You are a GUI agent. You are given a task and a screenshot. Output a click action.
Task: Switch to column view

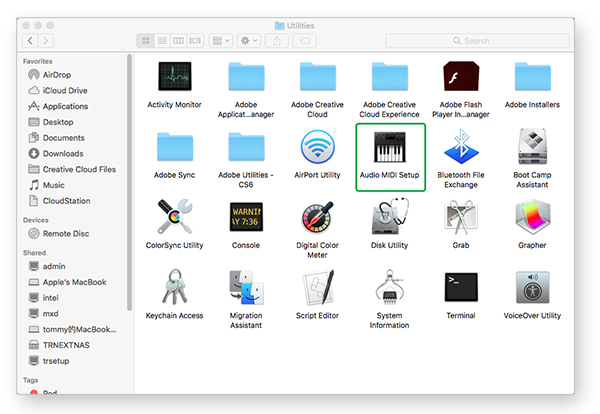pos(179,41)
